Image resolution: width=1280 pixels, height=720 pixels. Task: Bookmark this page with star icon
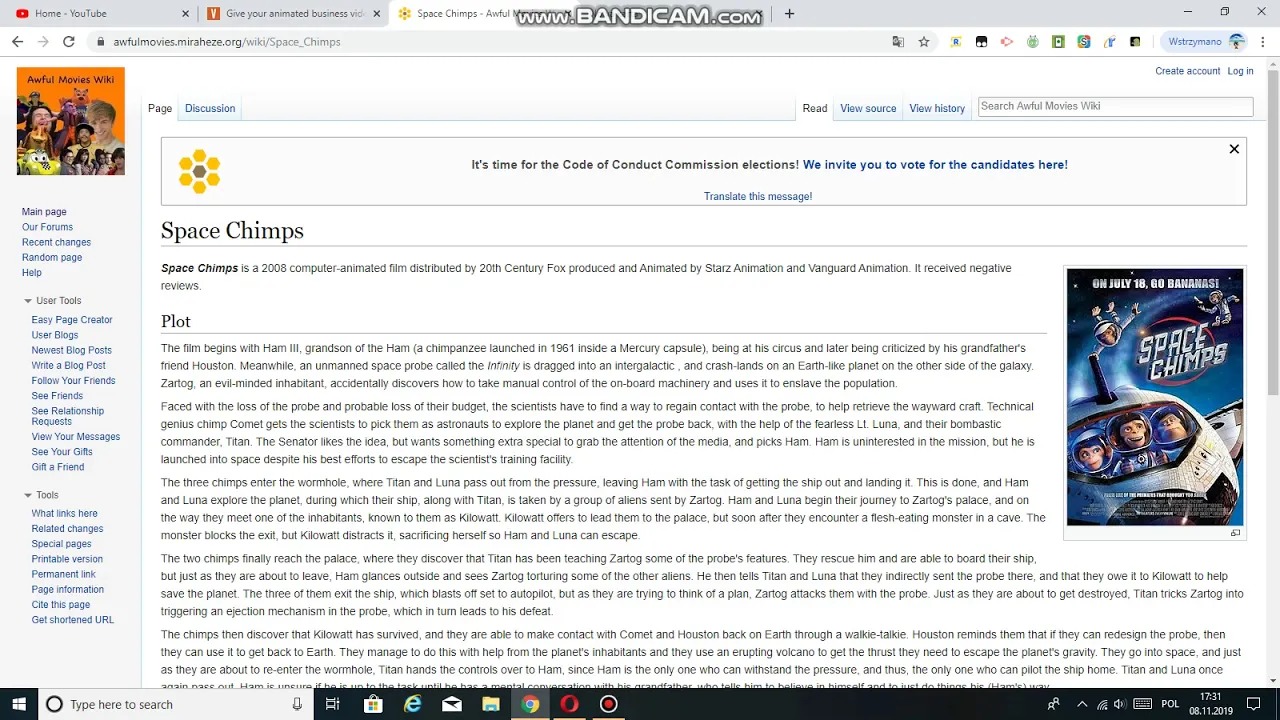[x=924, y=42]
